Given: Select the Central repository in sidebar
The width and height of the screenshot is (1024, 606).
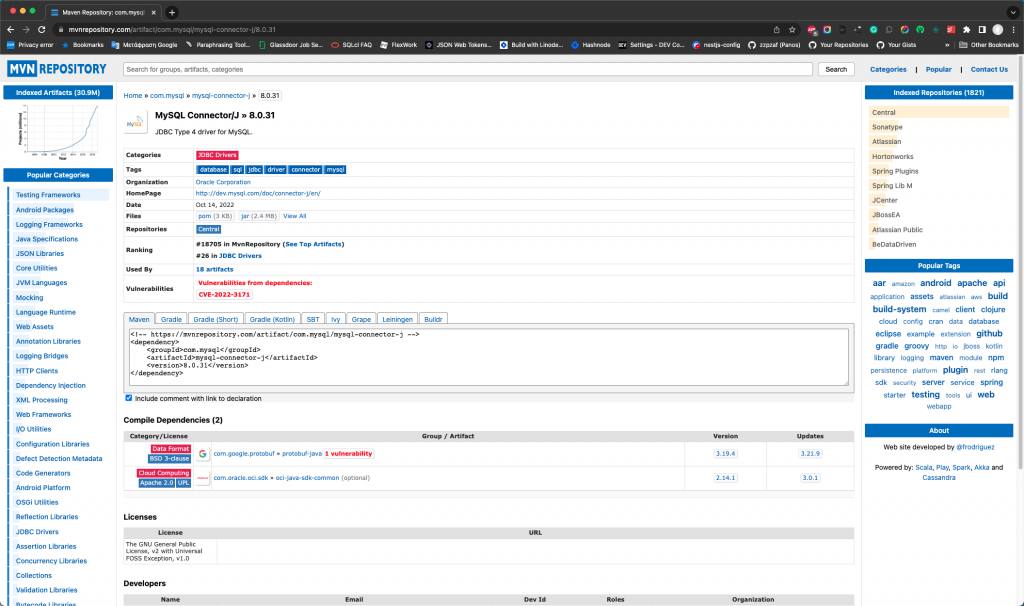Looking at the screenshot, I should click(x=938, y=112).
